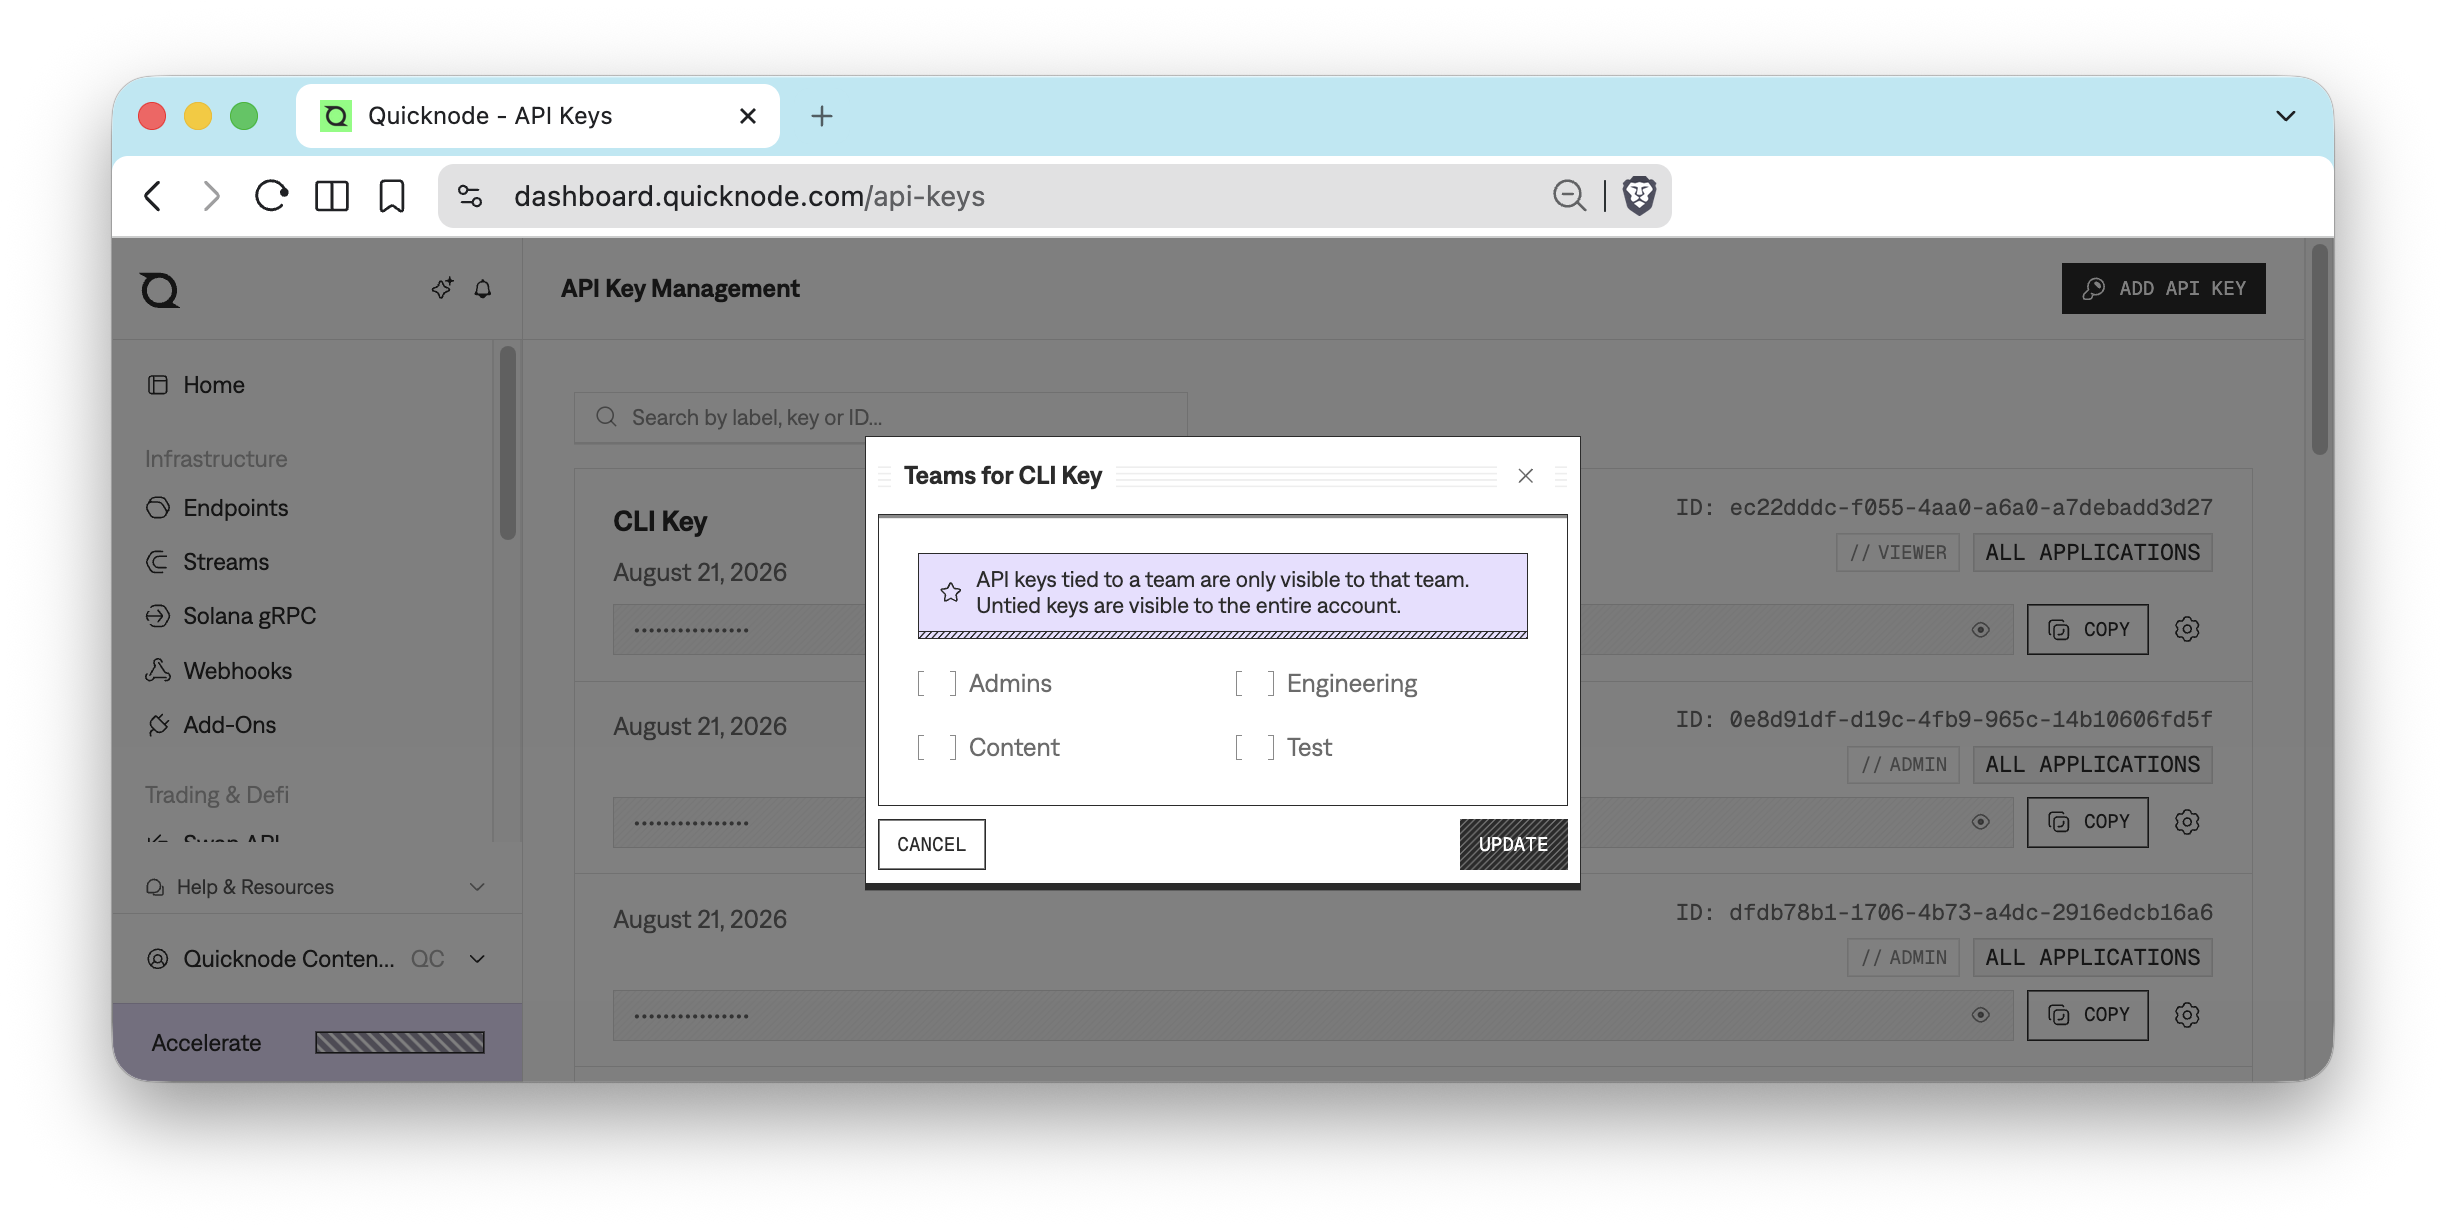Open Brave Shields icon
The height and width of the screenshot is (1230, 2446).
(x=1639, y=196)
